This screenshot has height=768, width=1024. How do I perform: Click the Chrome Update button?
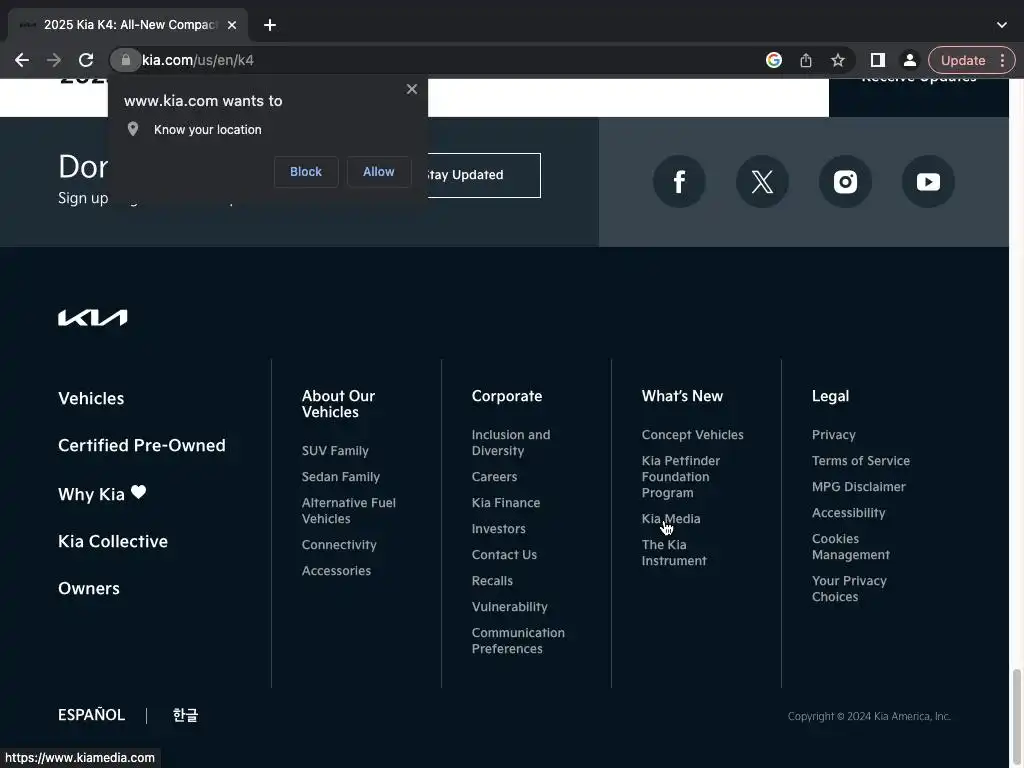coord(963,60)
